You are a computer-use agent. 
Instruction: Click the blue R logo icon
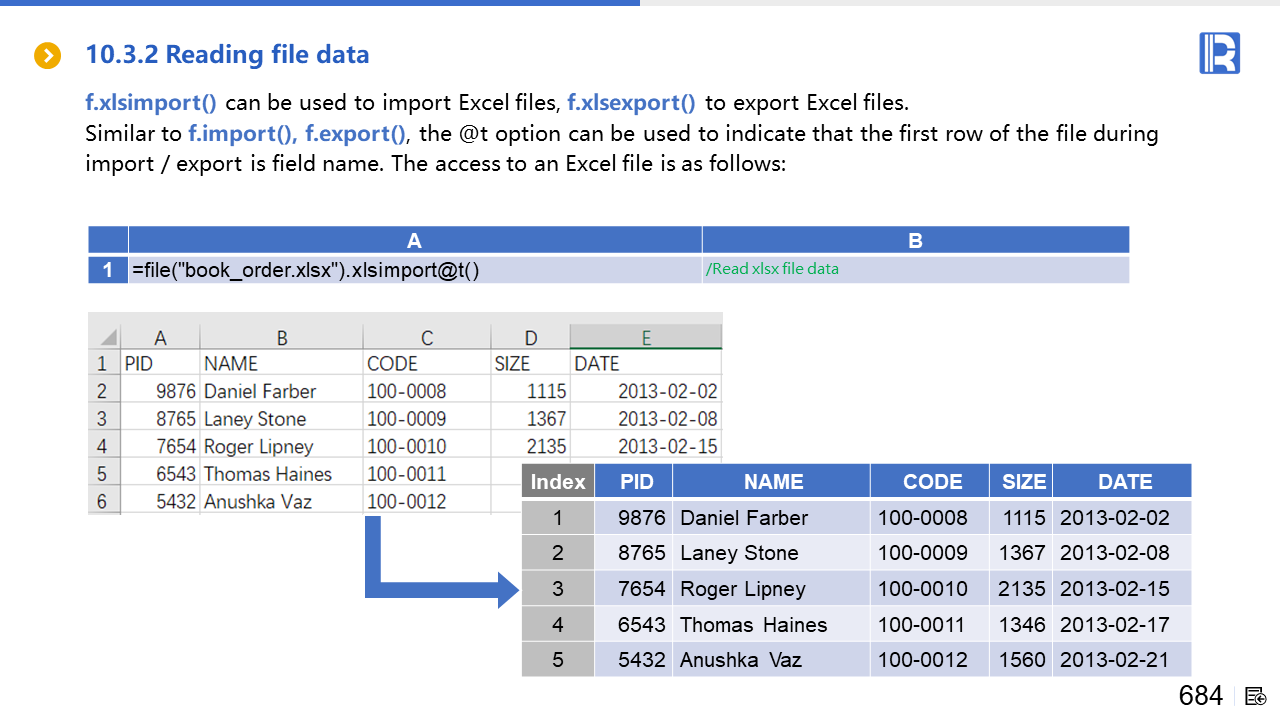point(1219,53)
